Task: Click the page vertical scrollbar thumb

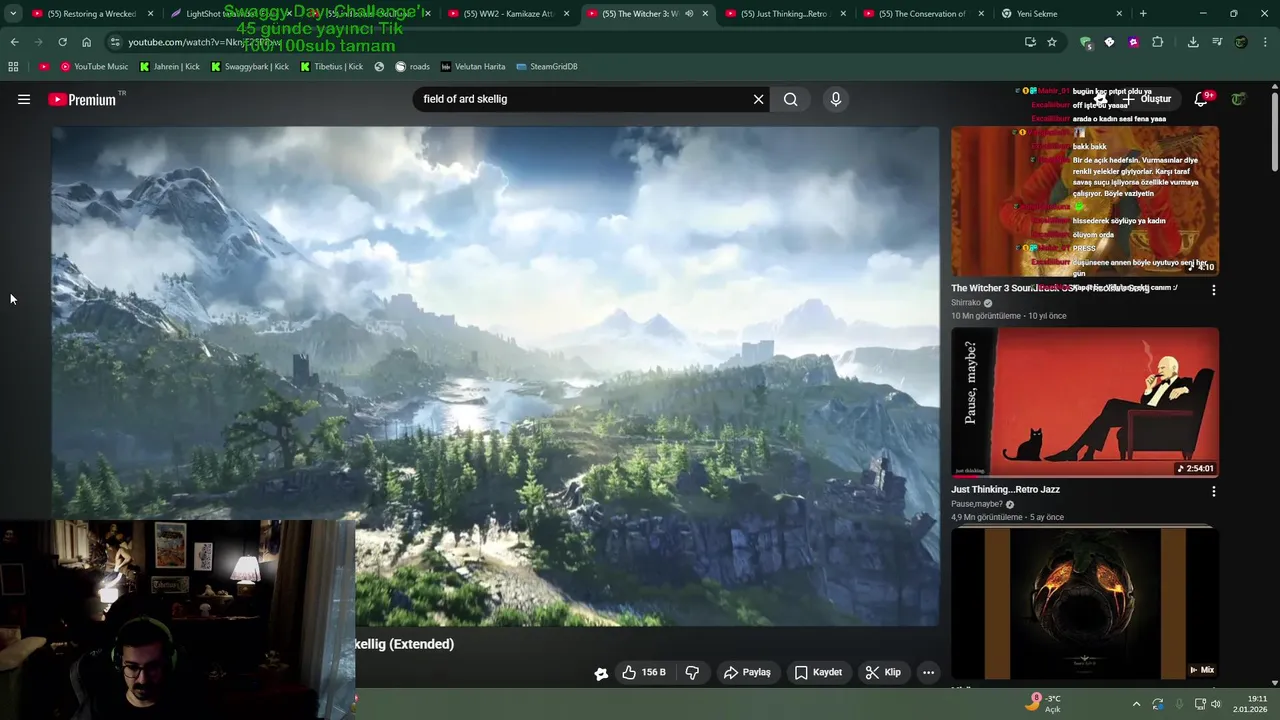Action: (x=1274, y=133)
